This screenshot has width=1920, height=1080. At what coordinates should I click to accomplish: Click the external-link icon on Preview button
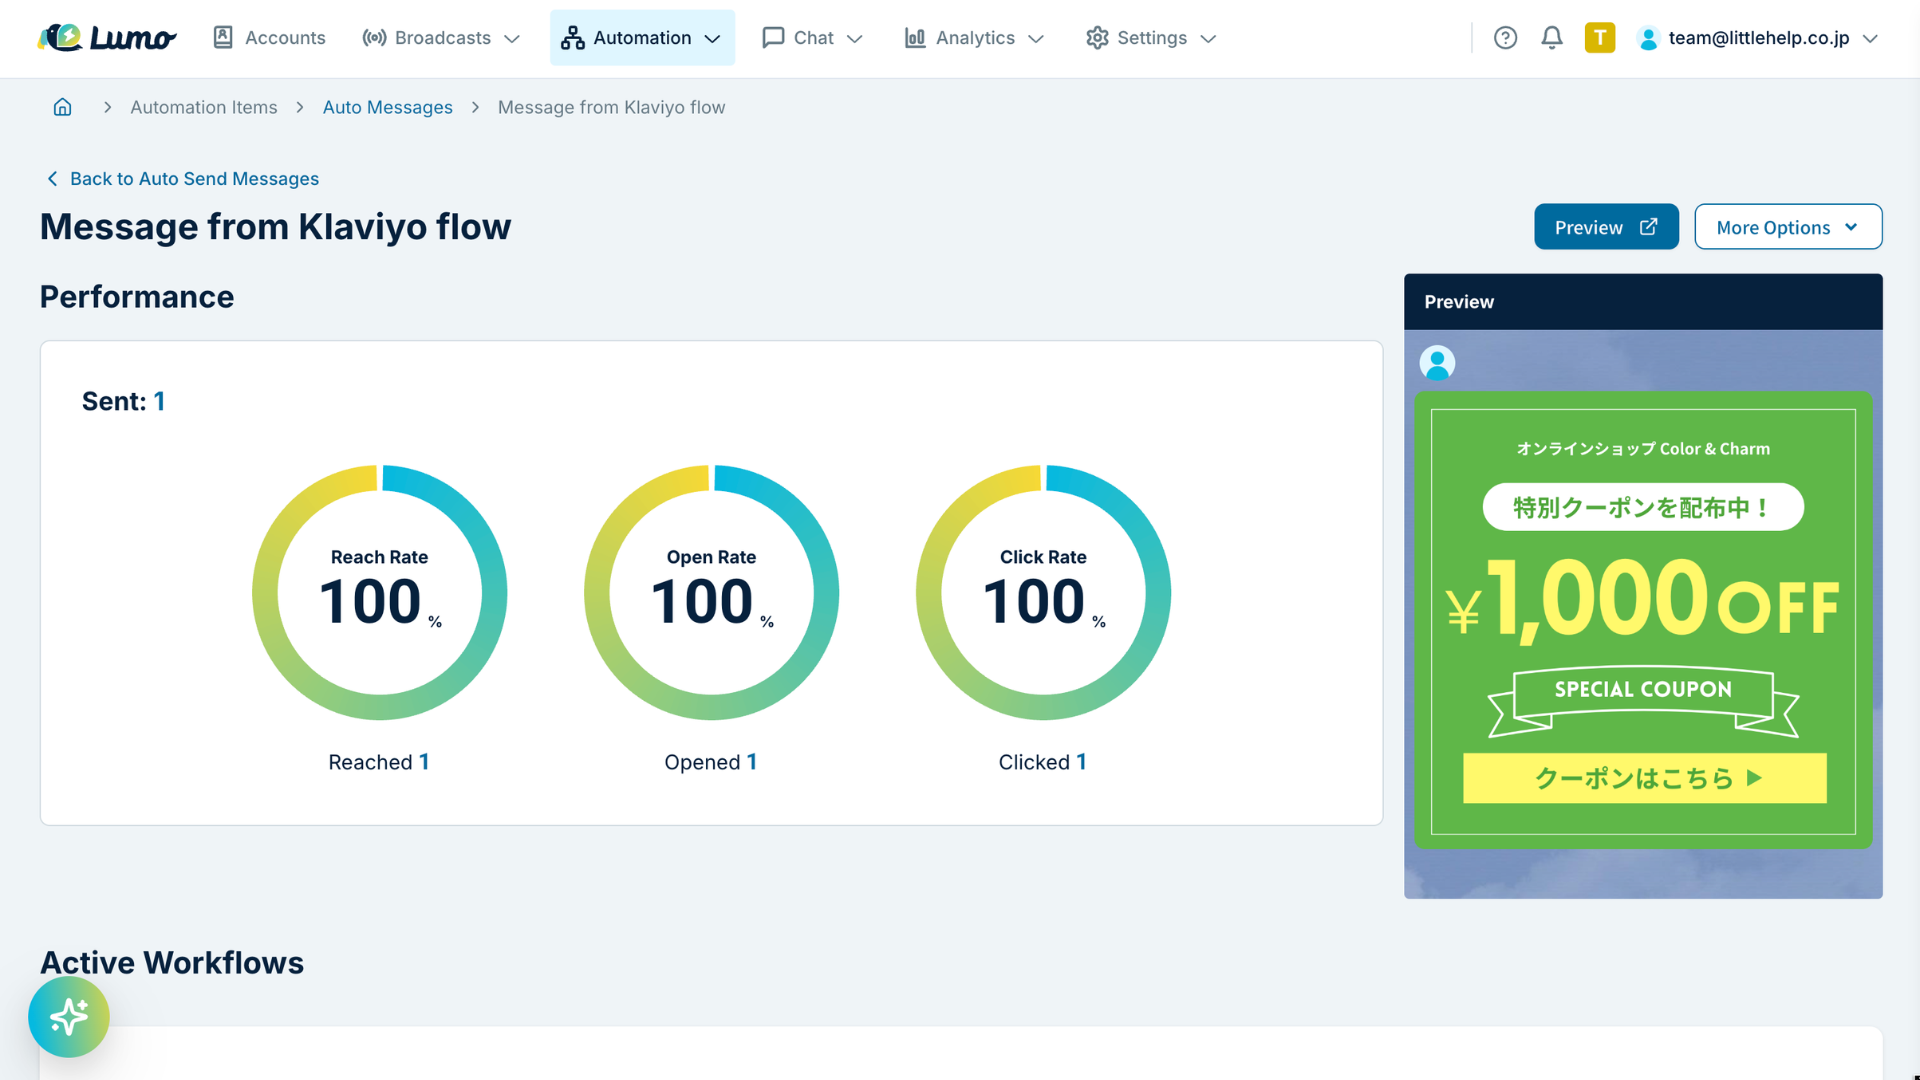click(1648, 227)
